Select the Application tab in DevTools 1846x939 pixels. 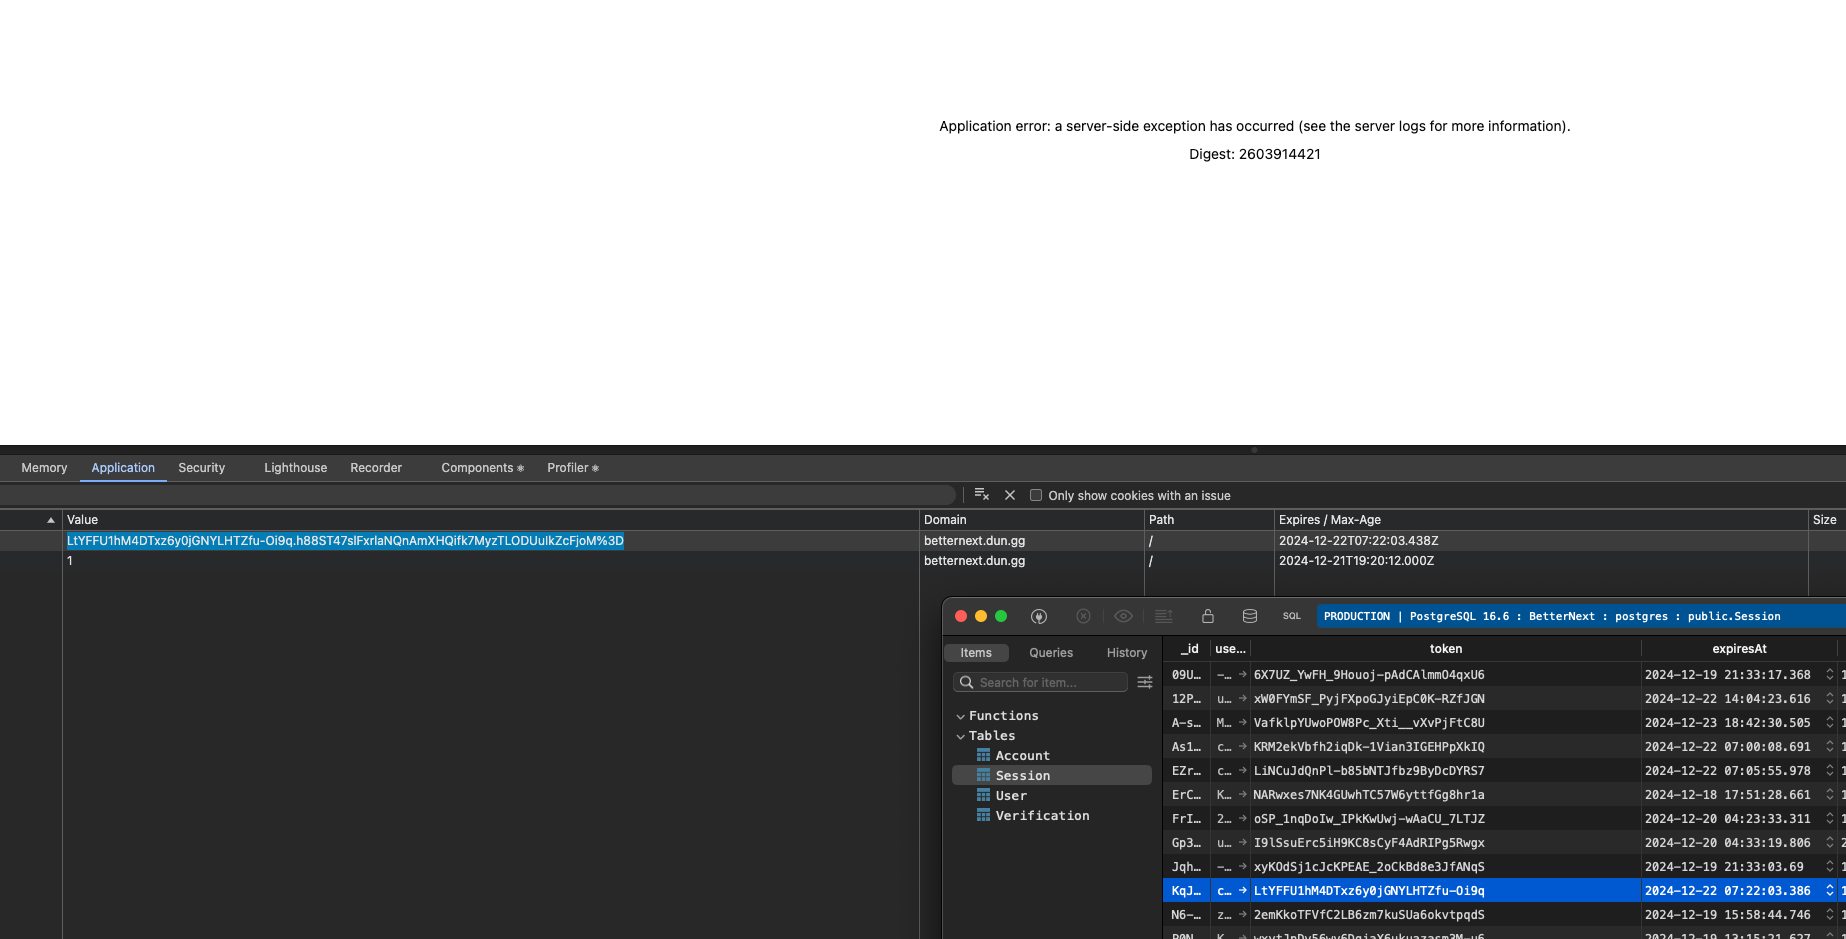[x=123, y=468]
